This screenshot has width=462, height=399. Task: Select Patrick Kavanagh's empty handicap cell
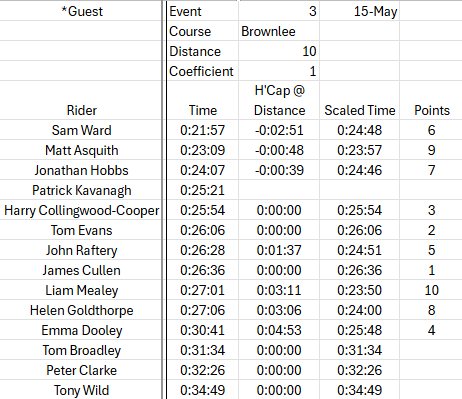(279, 190)
